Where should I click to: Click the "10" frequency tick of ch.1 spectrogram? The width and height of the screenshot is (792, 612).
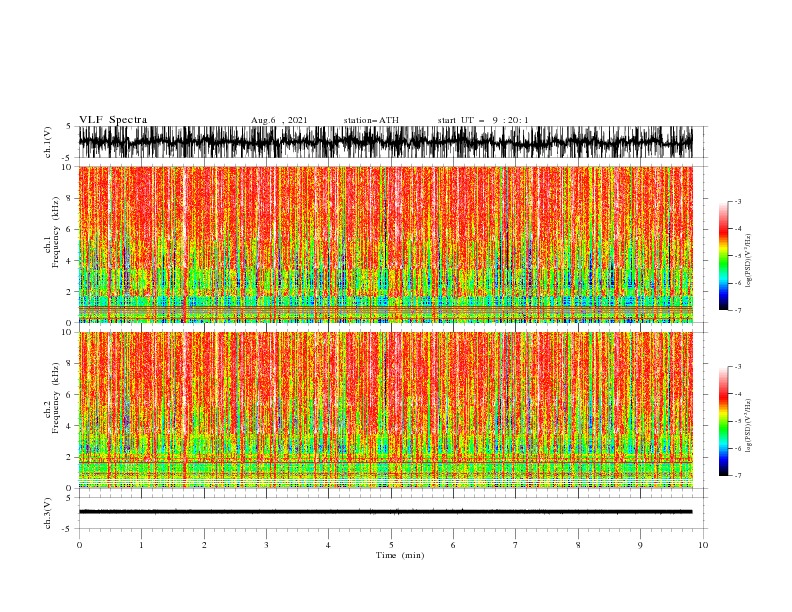(67, 167)
